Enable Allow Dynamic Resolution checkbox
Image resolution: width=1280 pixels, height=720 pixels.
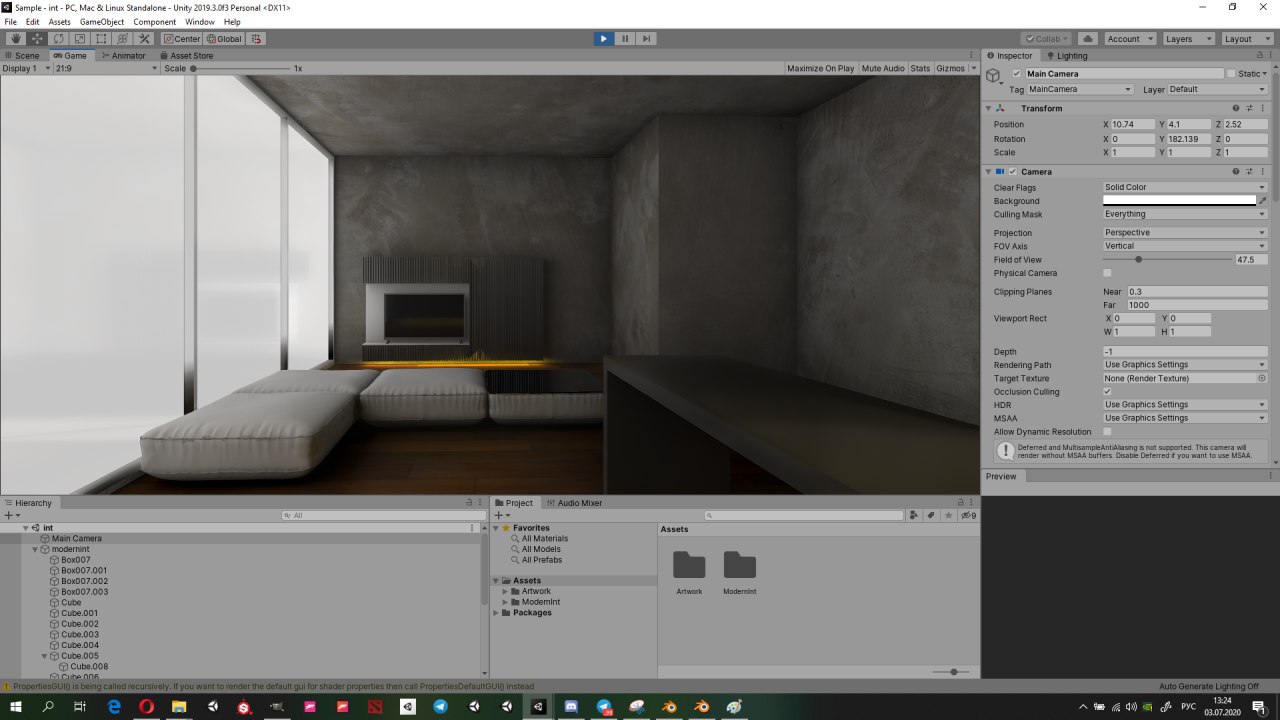coord(1107,432)
